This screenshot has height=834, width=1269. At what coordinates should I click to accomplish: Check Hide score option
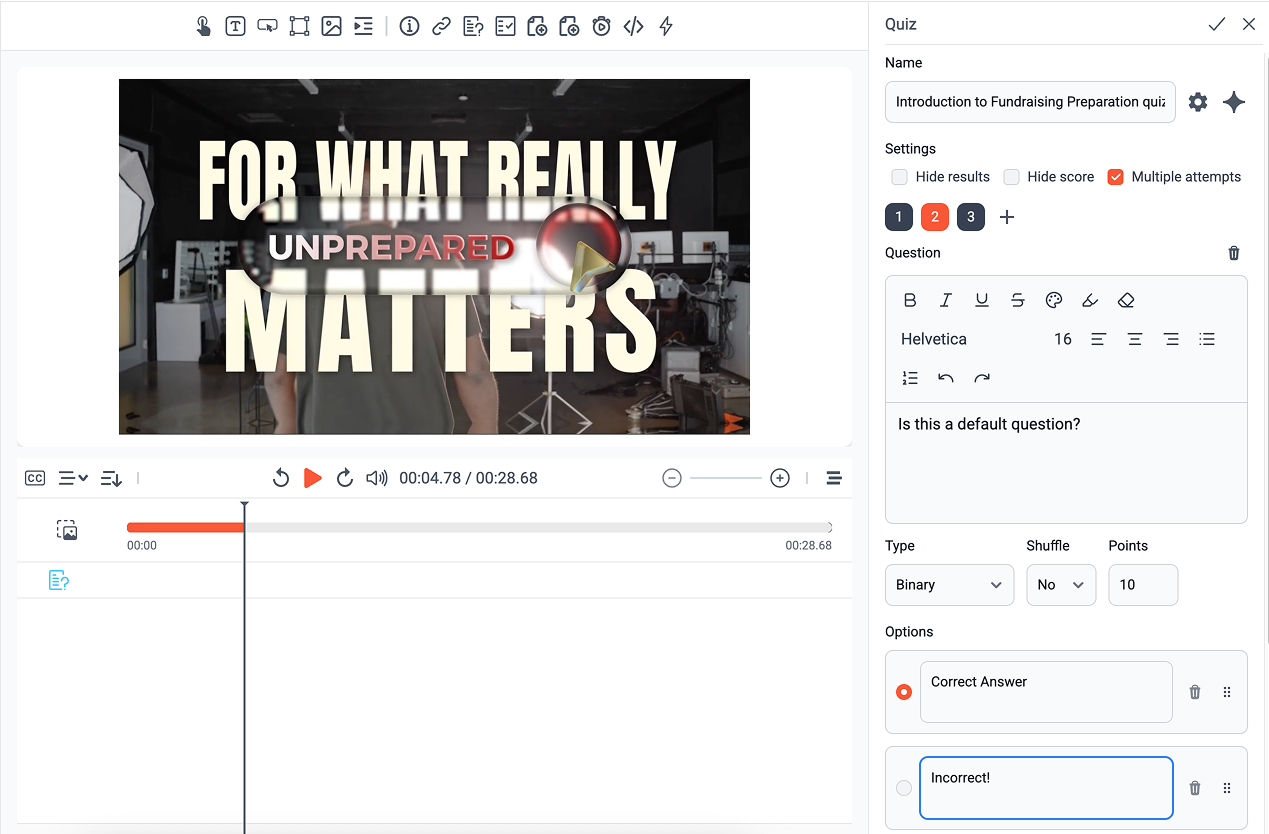click(x=1012, y=177)
